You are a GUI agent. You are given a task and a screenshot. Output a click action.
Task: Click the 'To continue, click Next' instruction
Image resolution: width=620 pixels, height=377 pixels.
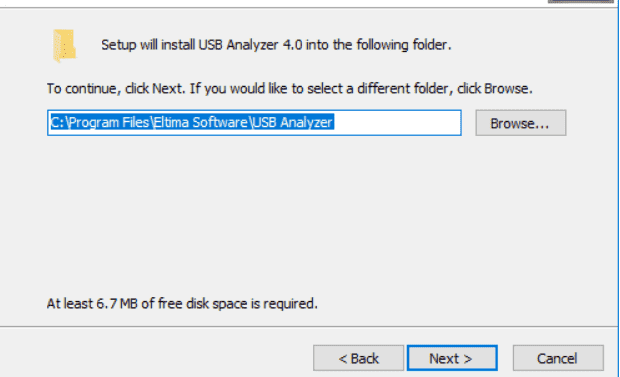(116, 88)
